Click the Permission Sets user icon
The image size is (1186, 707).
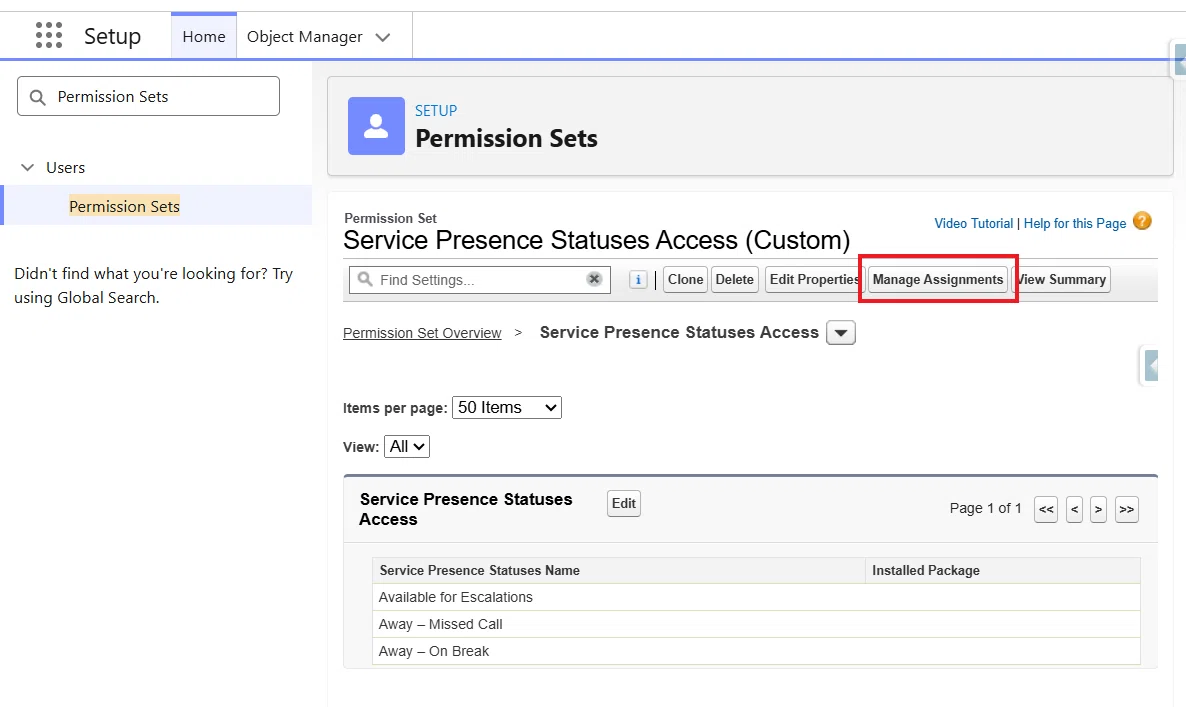[376, 126]
